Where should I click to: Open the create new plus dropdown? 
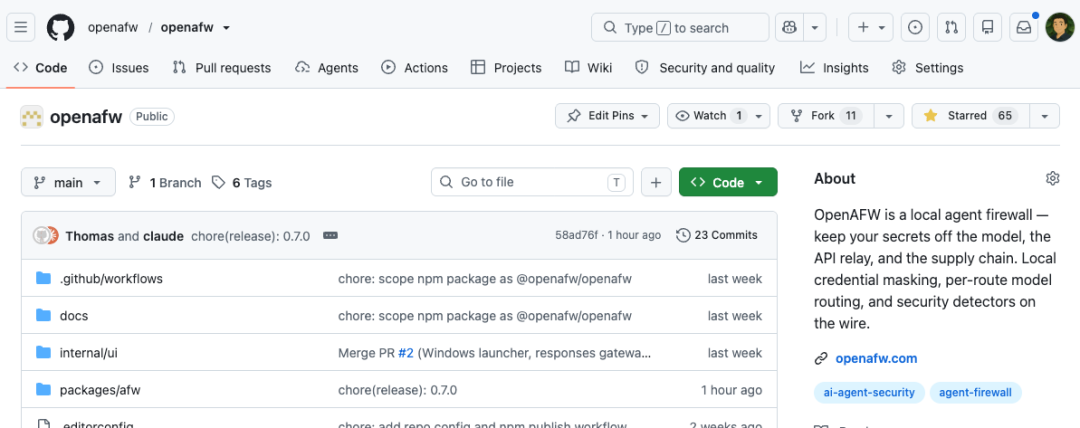click(x=871, y=28)
